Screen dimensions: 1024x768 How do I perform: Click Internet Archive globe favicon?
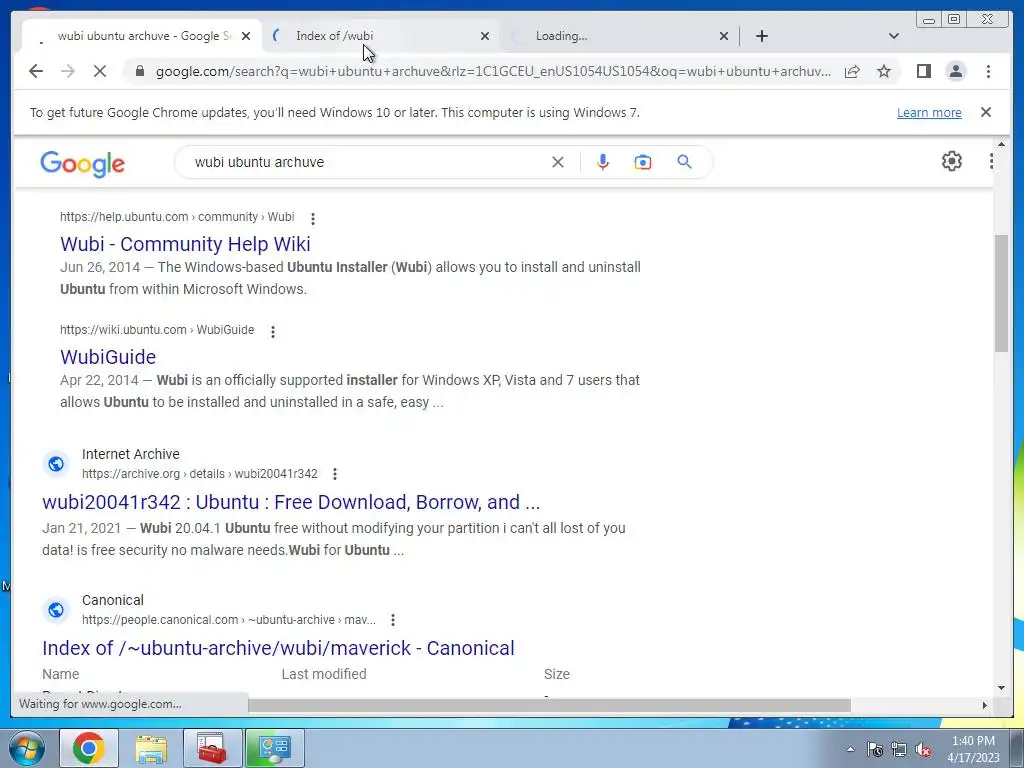[x=56, y=464]
